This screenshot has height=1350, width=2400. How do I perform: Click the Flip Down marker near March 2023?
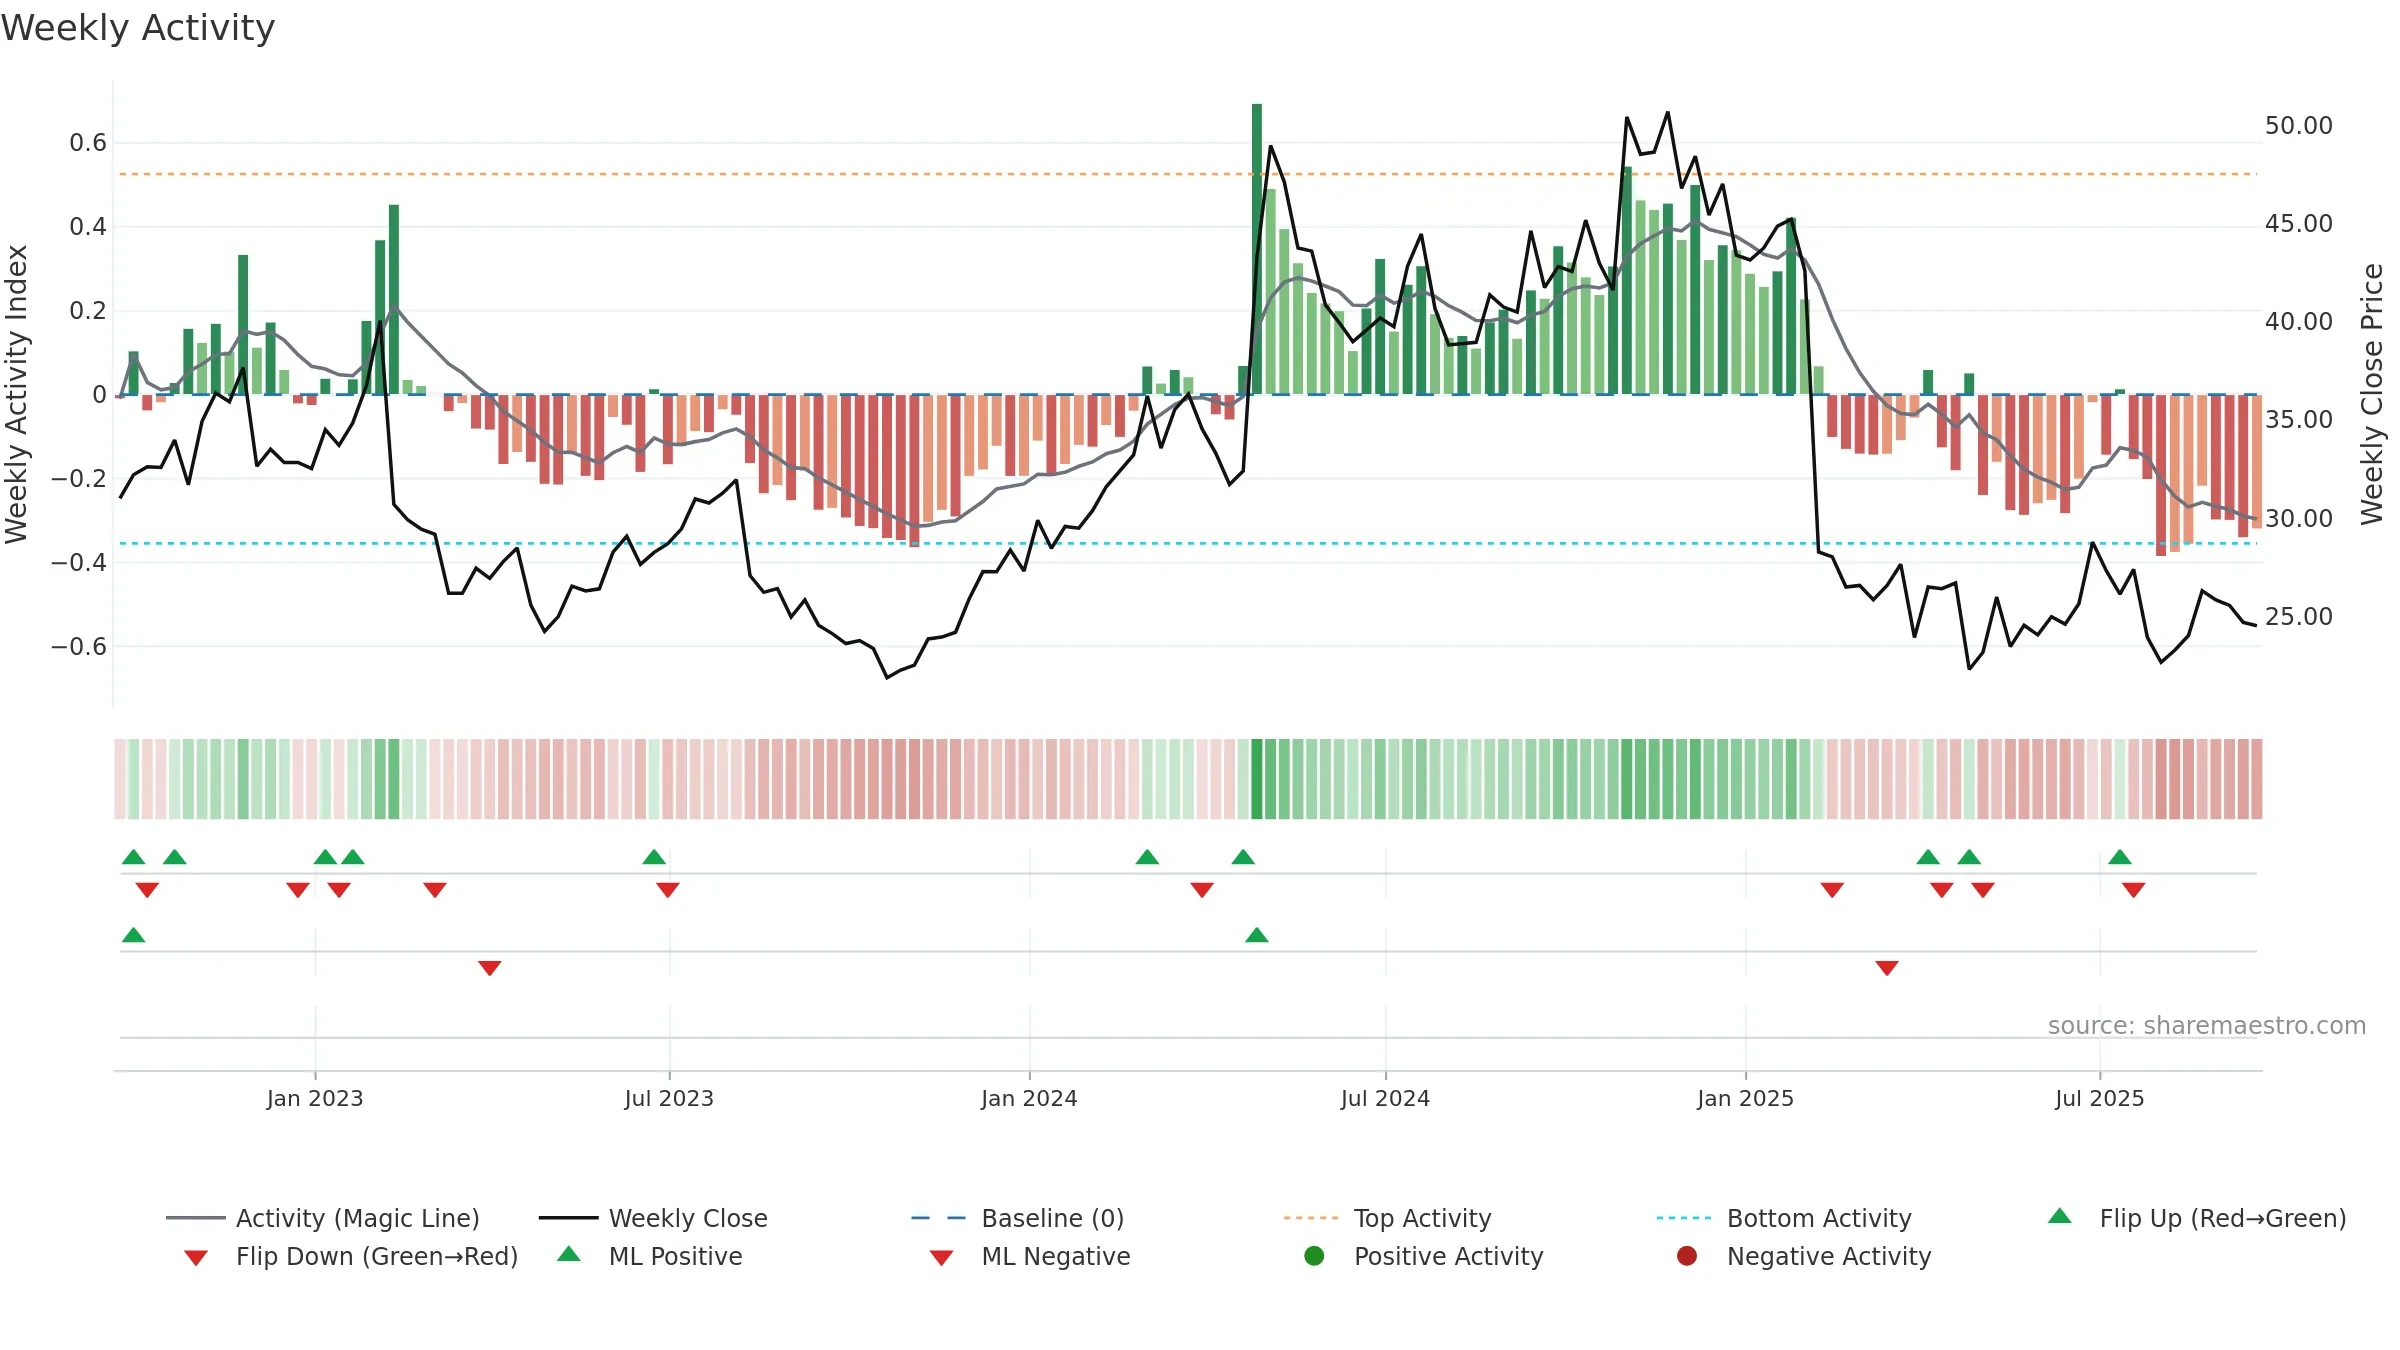coord(434,890)
